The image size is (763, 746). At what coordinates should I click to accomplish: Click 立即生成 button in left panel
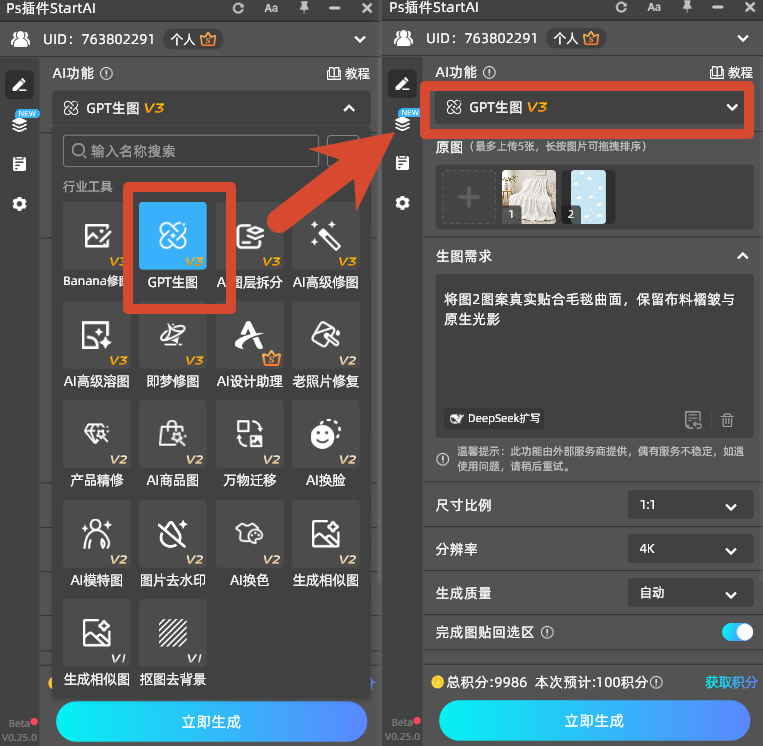click(x=211, y=721)
